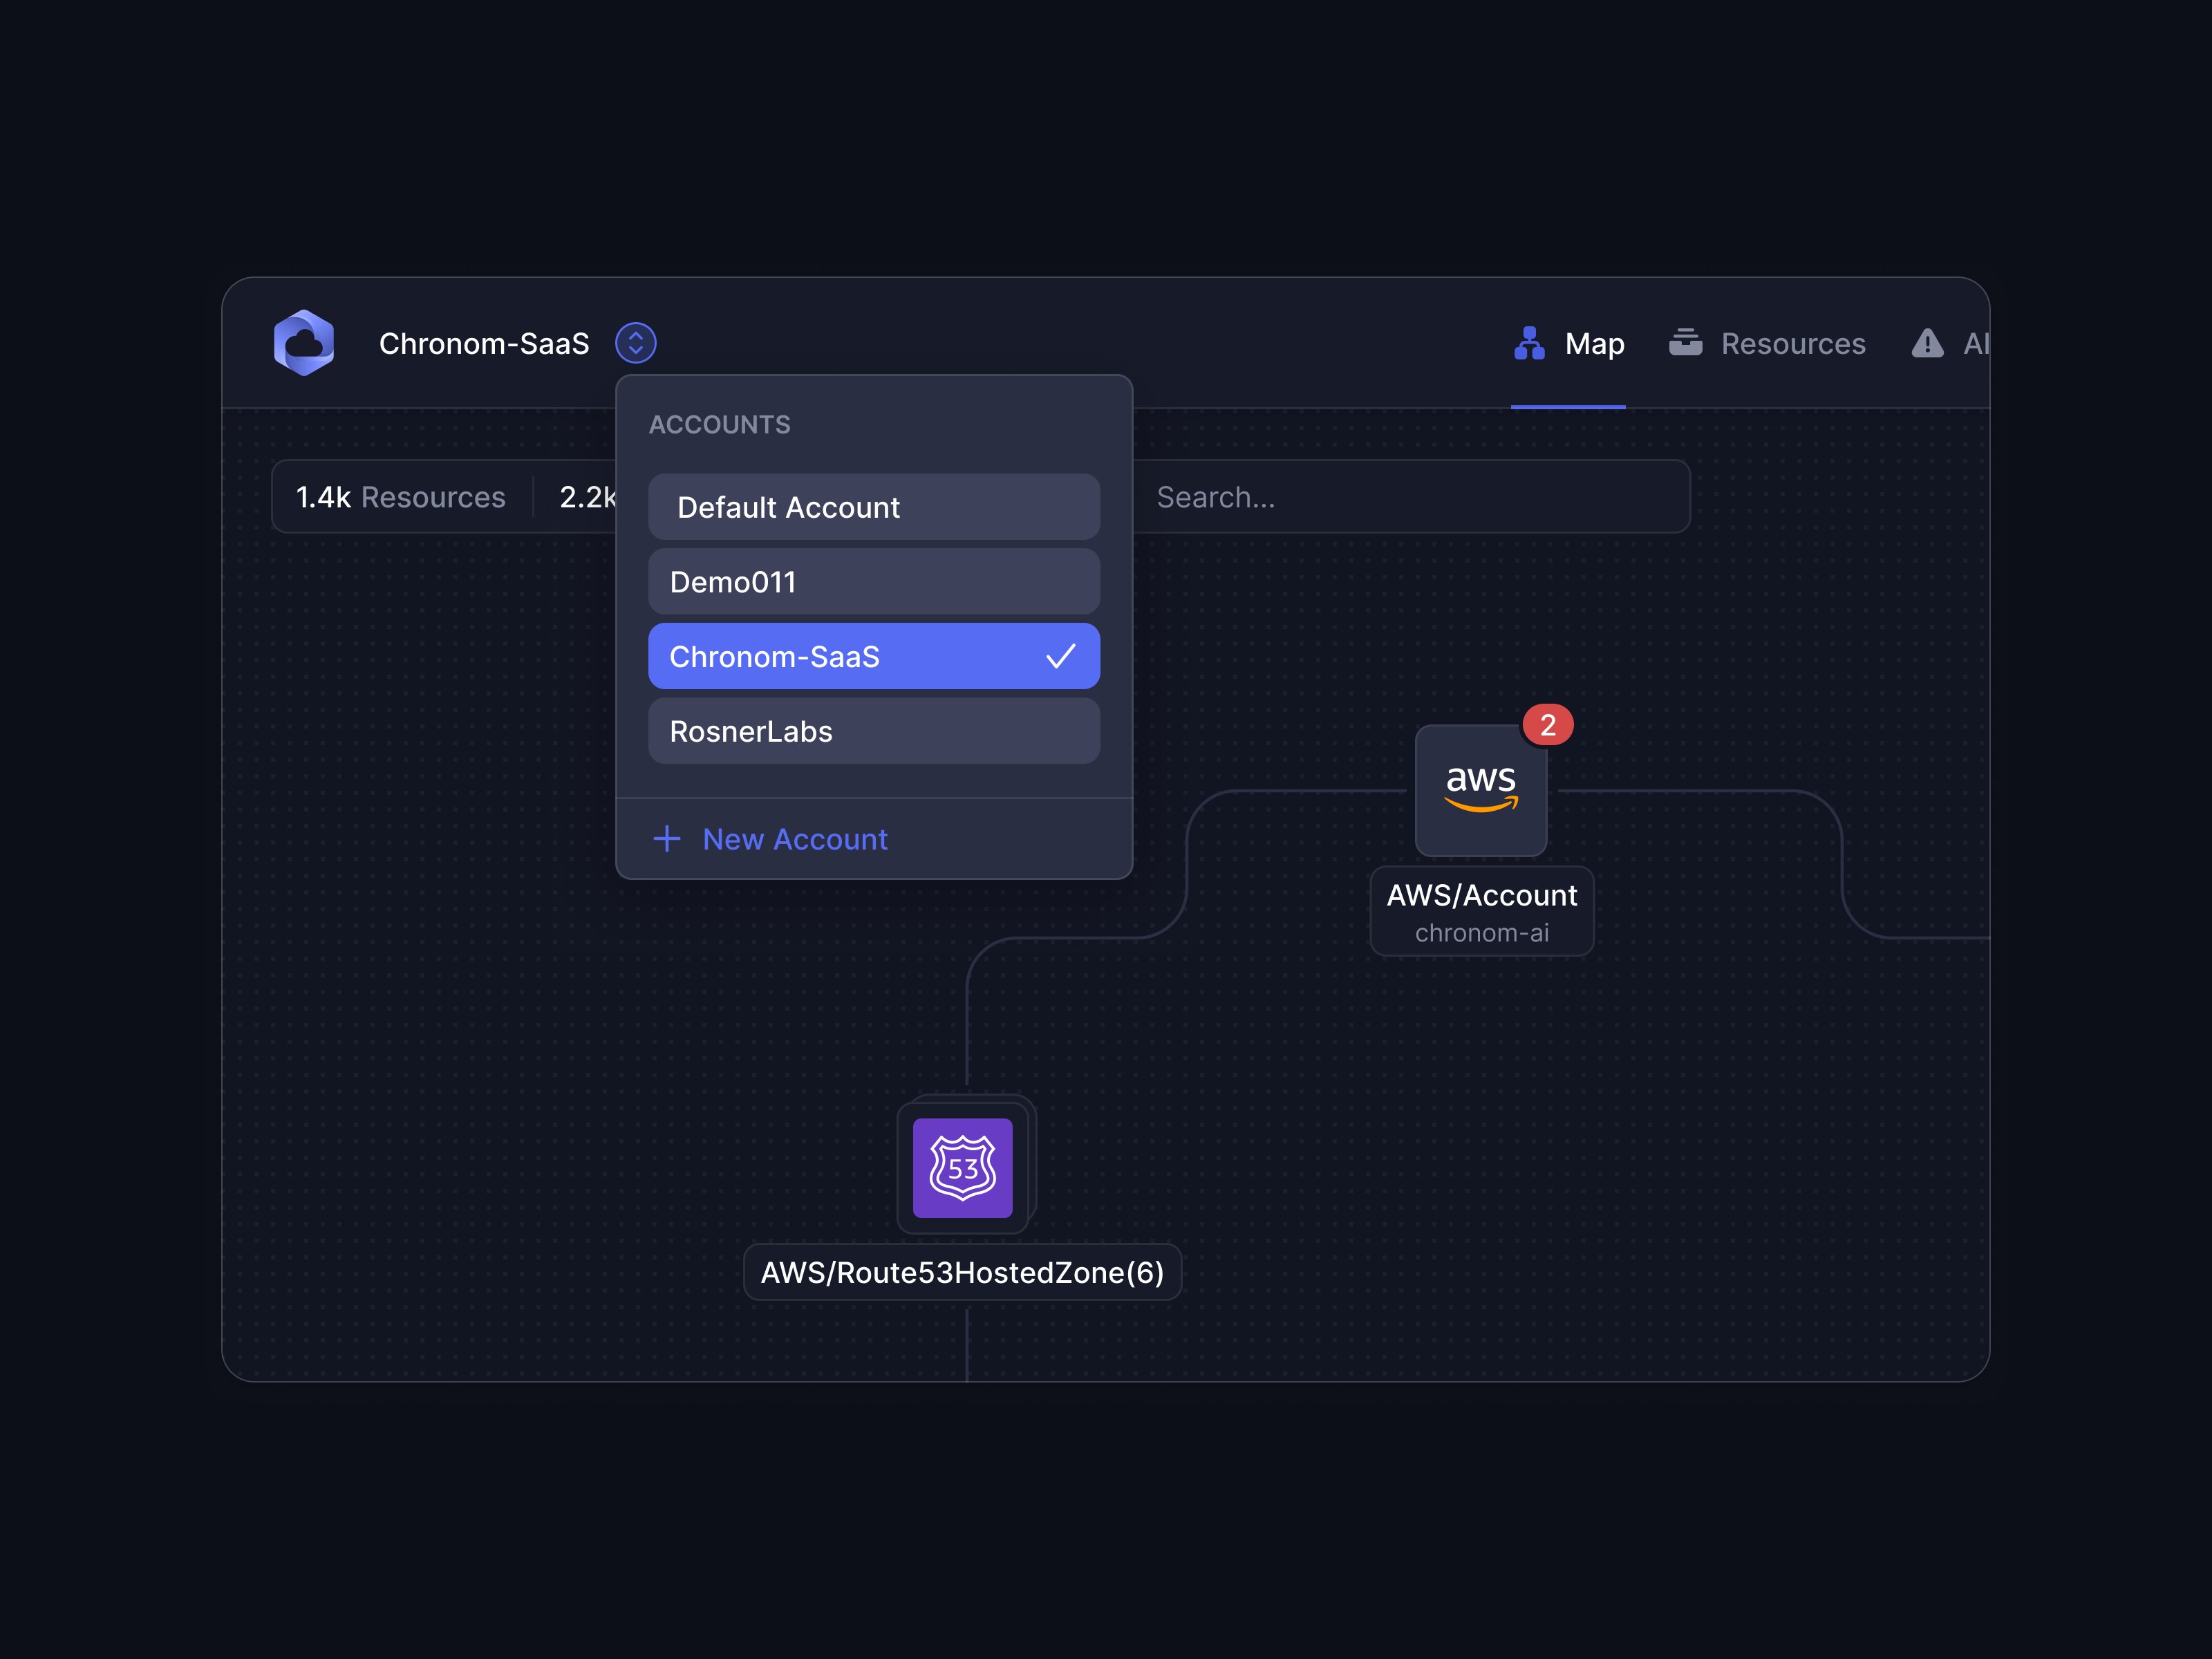2212x1659 pixels.
Task: Select the Default Account option
Action: coord(873,507)
